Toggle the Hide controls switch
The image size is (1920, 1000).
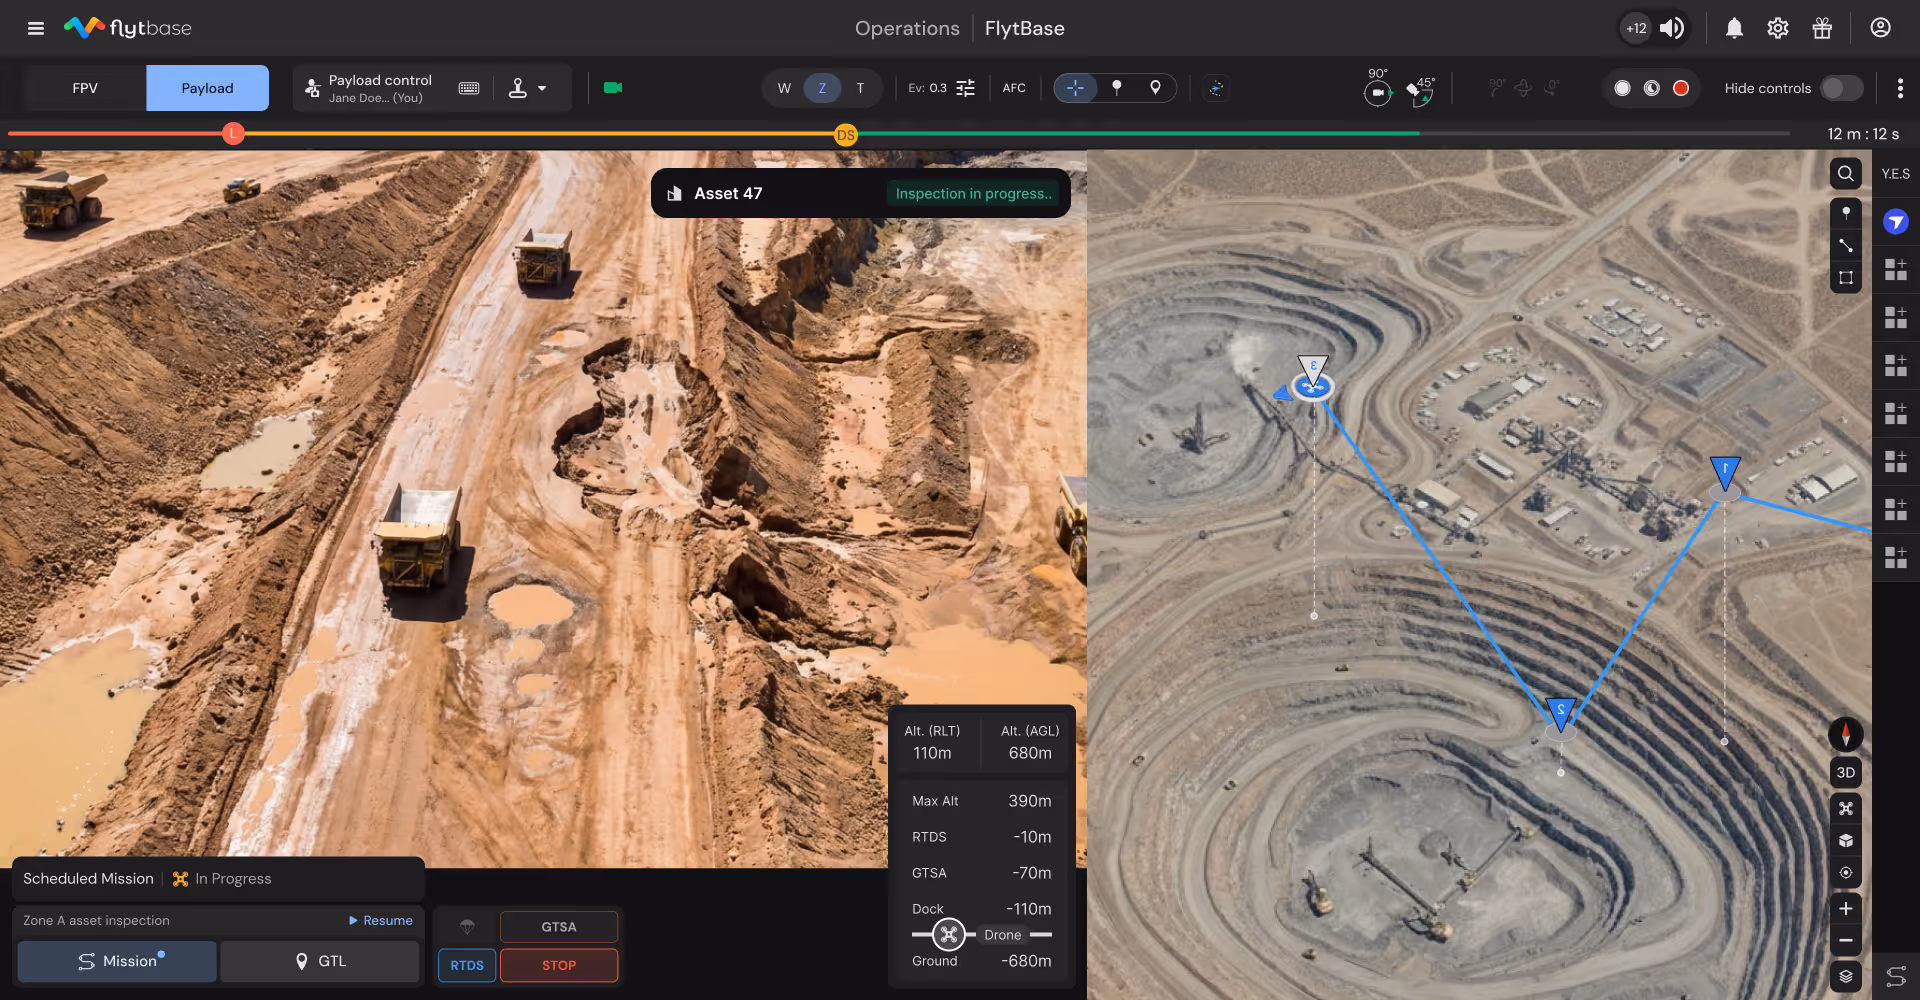coord(1841,88)
